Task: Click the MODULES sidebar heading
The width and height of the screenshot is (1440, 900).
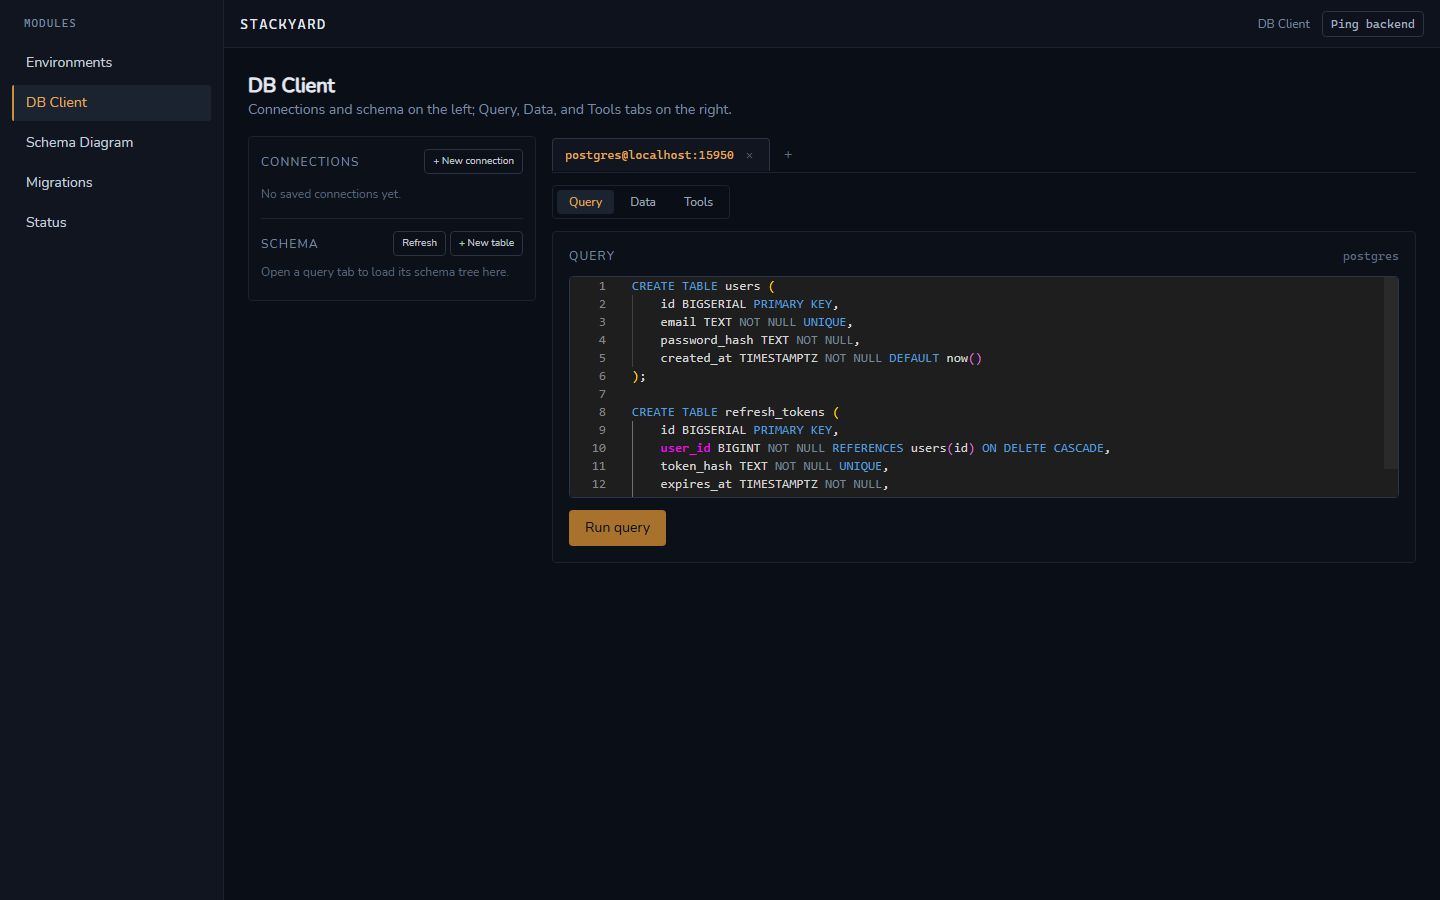Action: (x=50, y=23)
